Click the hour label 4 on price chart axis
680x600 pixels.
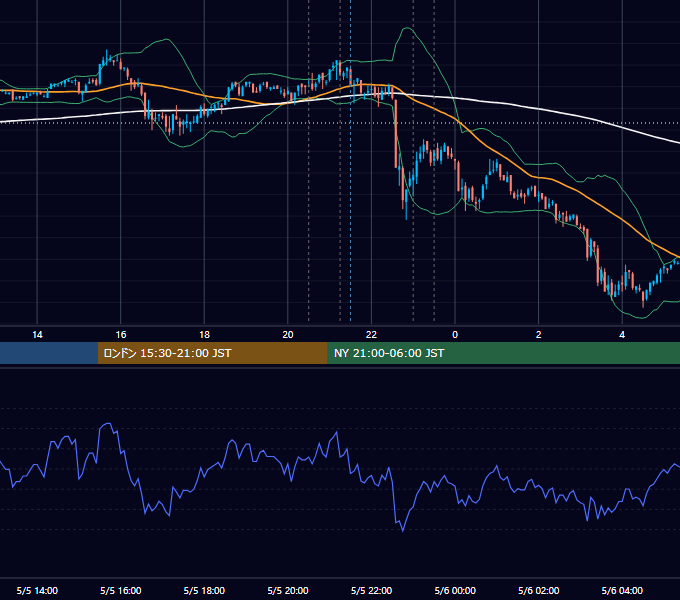click(x=622, y=335)
